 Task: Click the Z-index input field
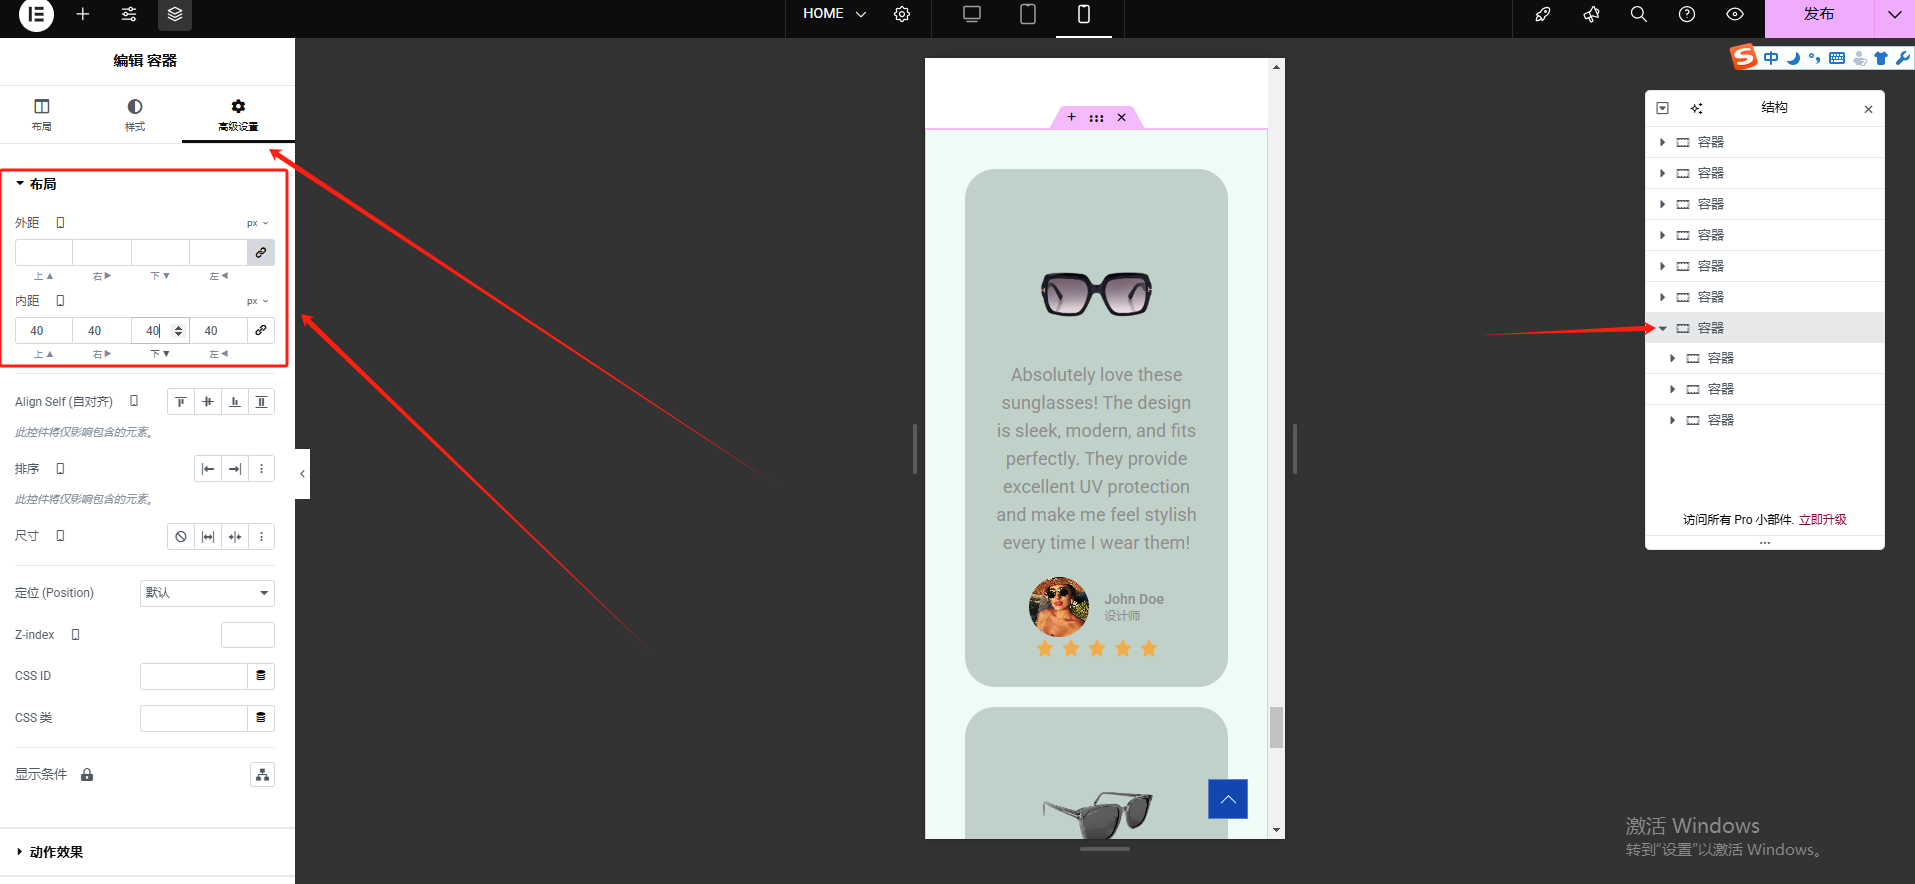point(247,635)
